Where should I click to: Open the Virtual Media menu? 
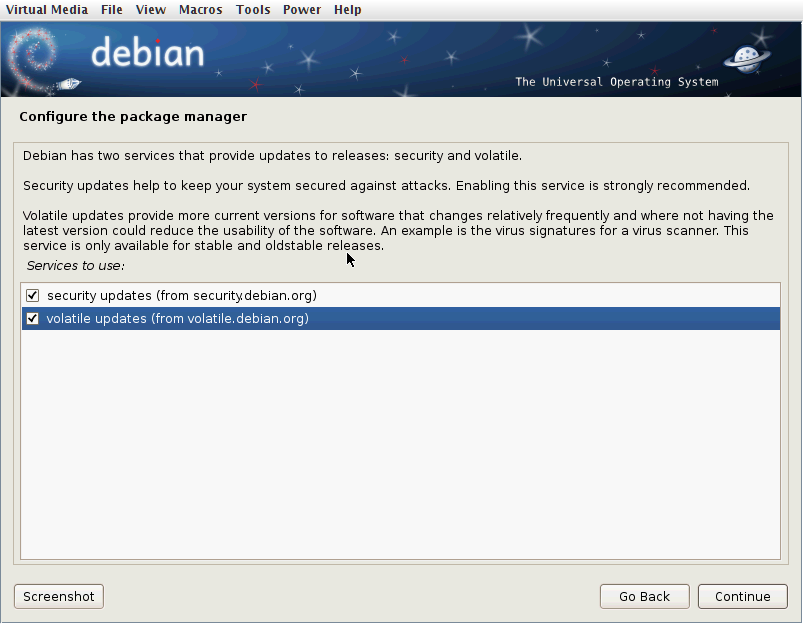(47, 10)
